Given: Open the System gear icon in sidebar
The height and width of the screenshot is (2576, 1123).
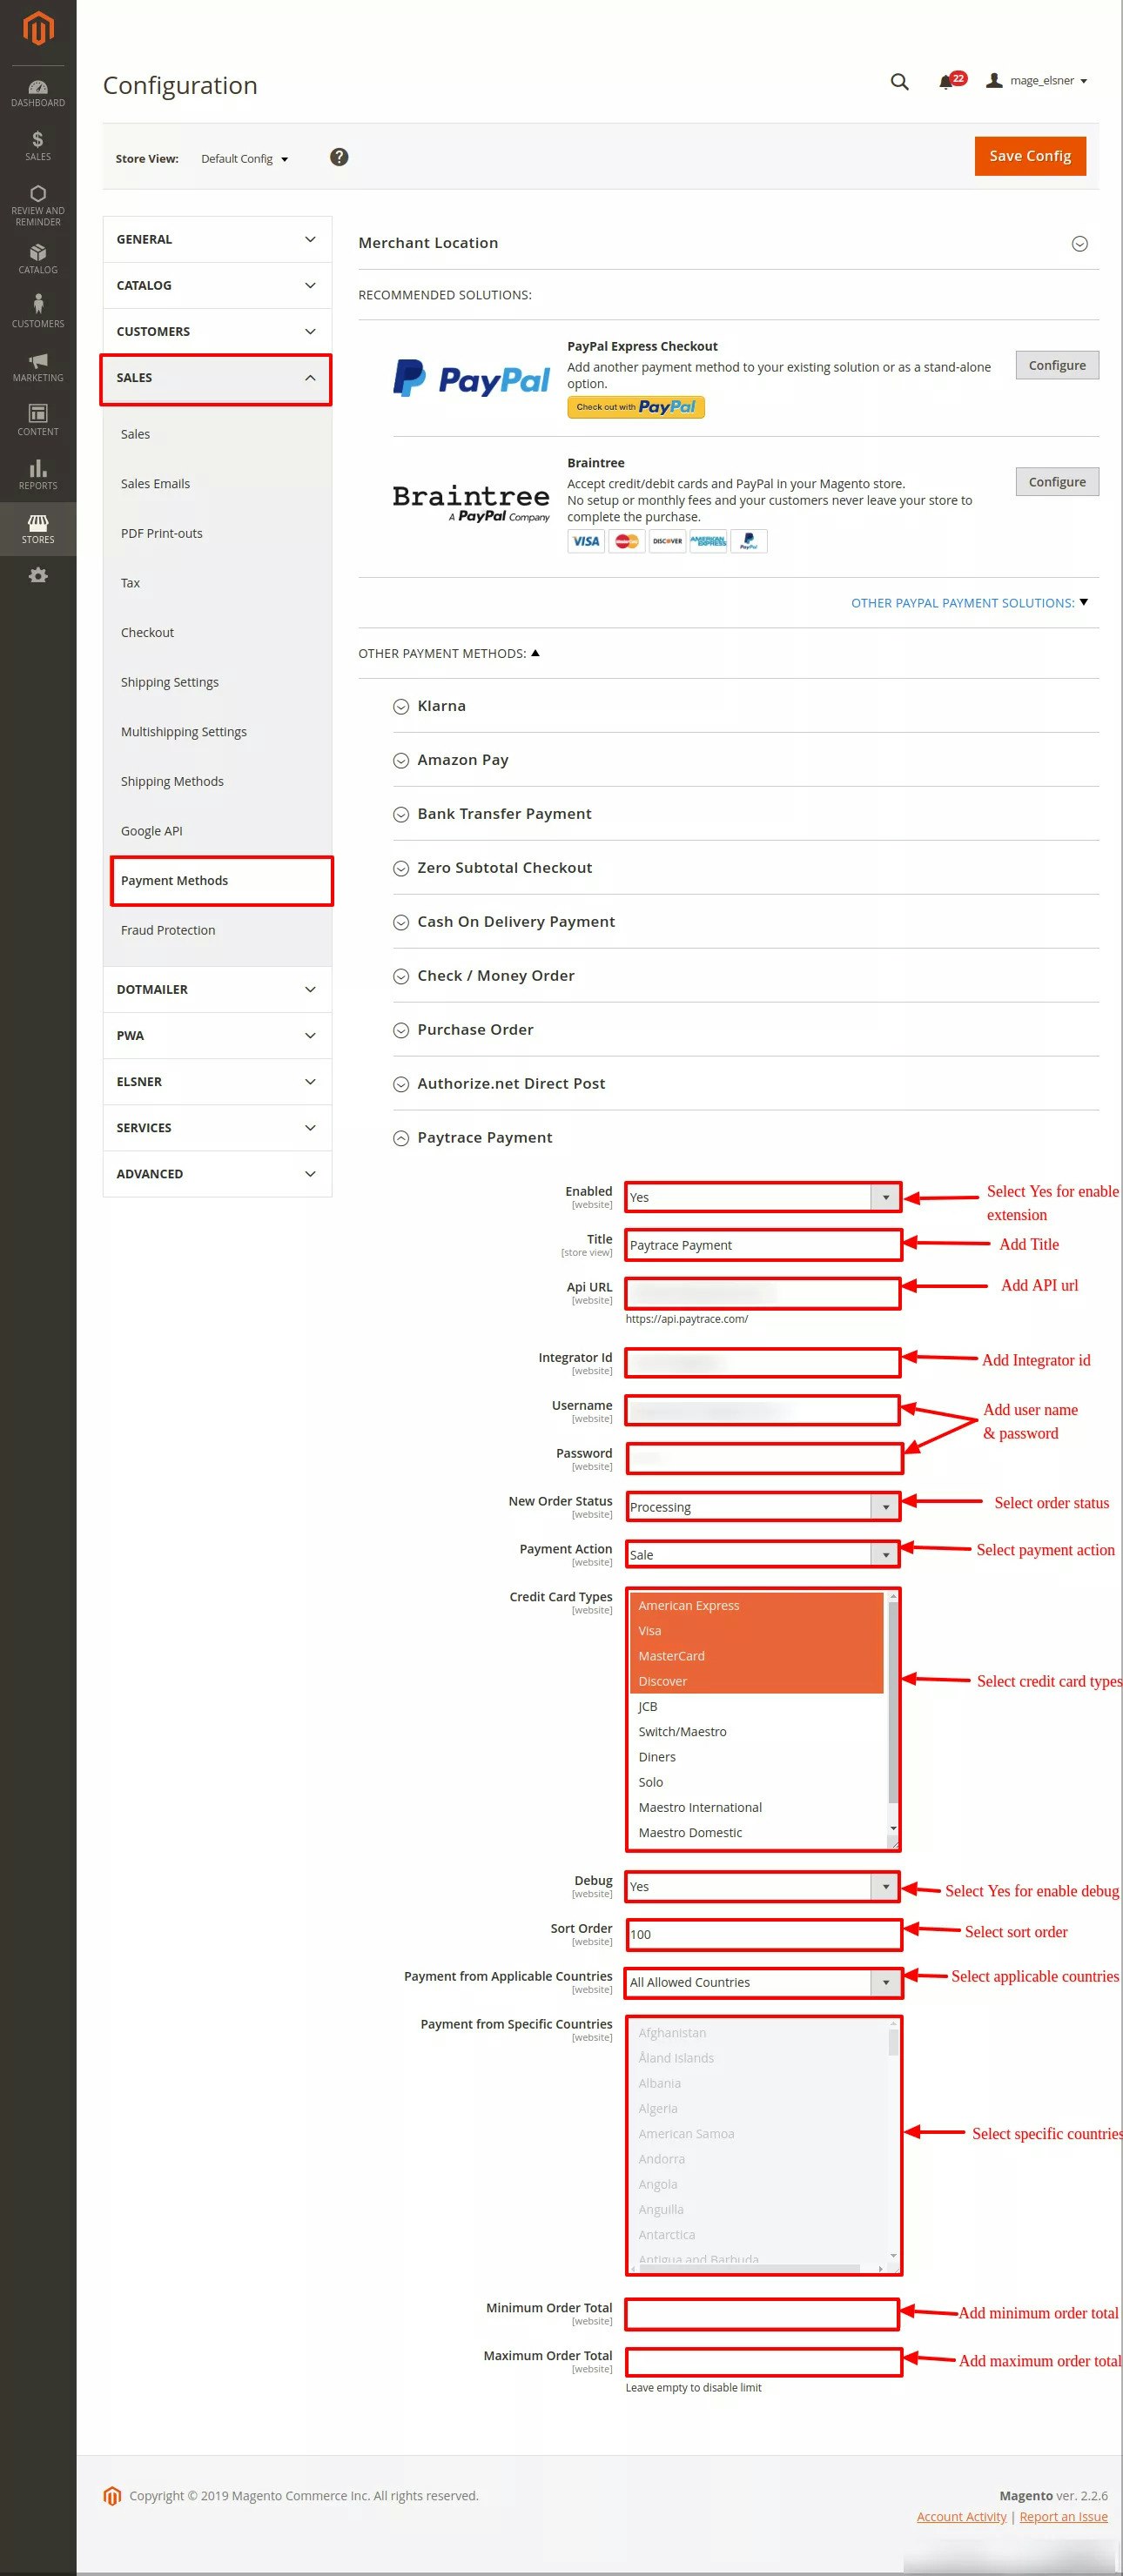Looking at the screenshot, I should 38,575.
